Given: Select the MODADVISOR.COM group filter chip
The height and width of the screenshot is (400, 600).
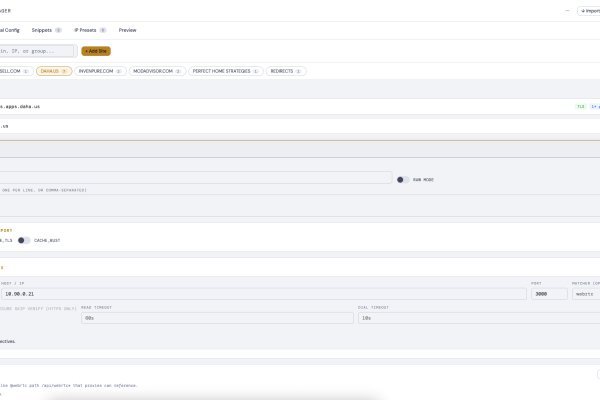Looking at the screenshot, I should [157, 71].
